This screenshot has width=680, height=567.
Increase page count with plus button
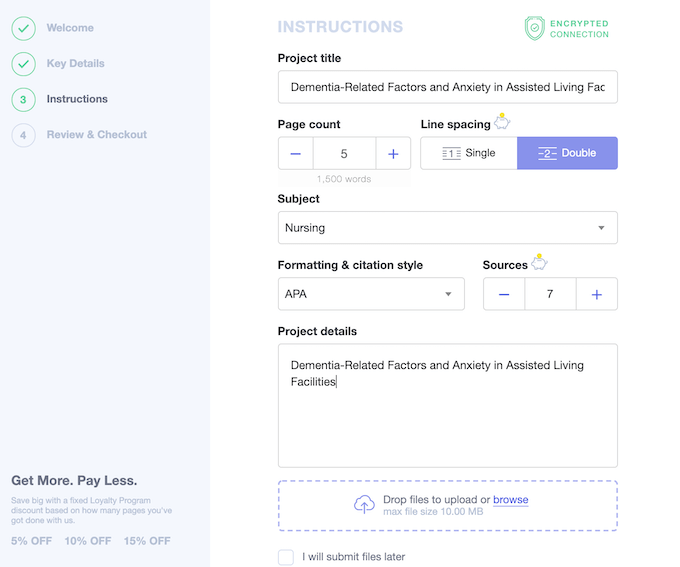click(393, 154)
